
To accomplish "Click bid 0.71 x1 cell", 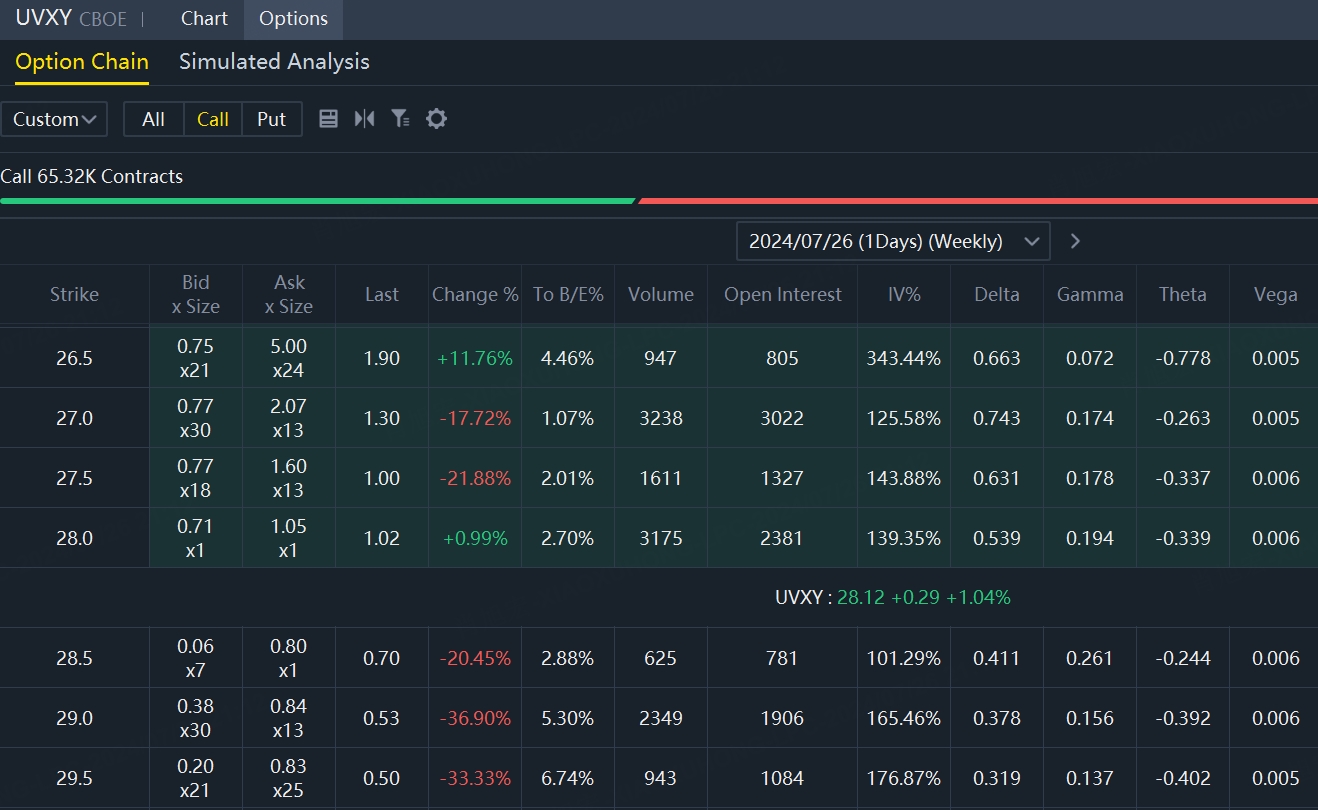I will click(x=196, y=538).
